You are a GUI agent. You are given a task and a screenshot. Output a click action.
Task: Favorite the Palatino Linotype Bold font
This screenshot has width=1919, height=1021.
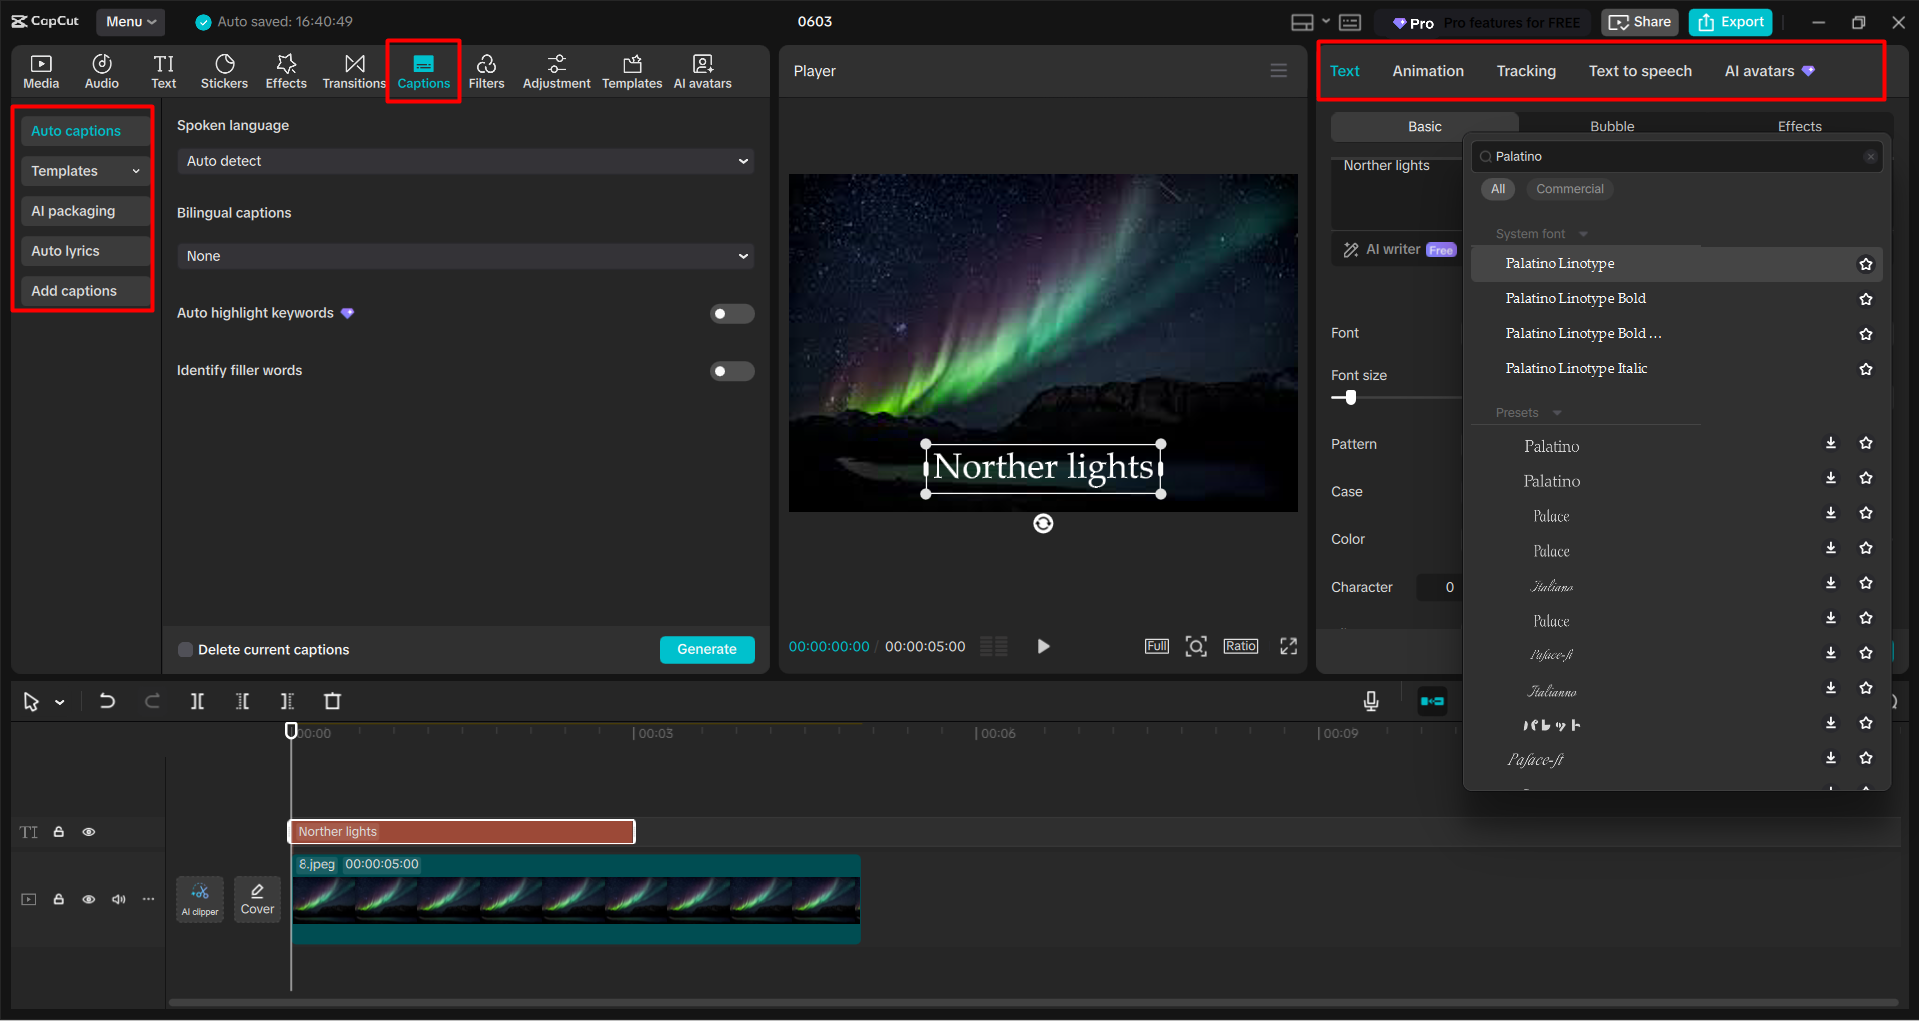(1865, 298)
